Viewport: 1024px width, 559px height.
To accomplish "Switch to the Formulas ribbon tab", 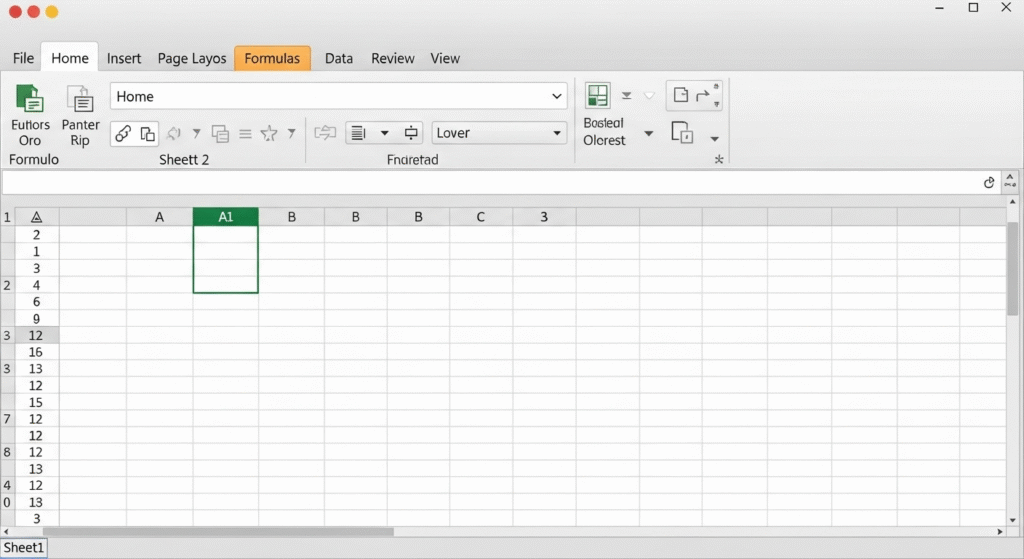I will point(272,58).
